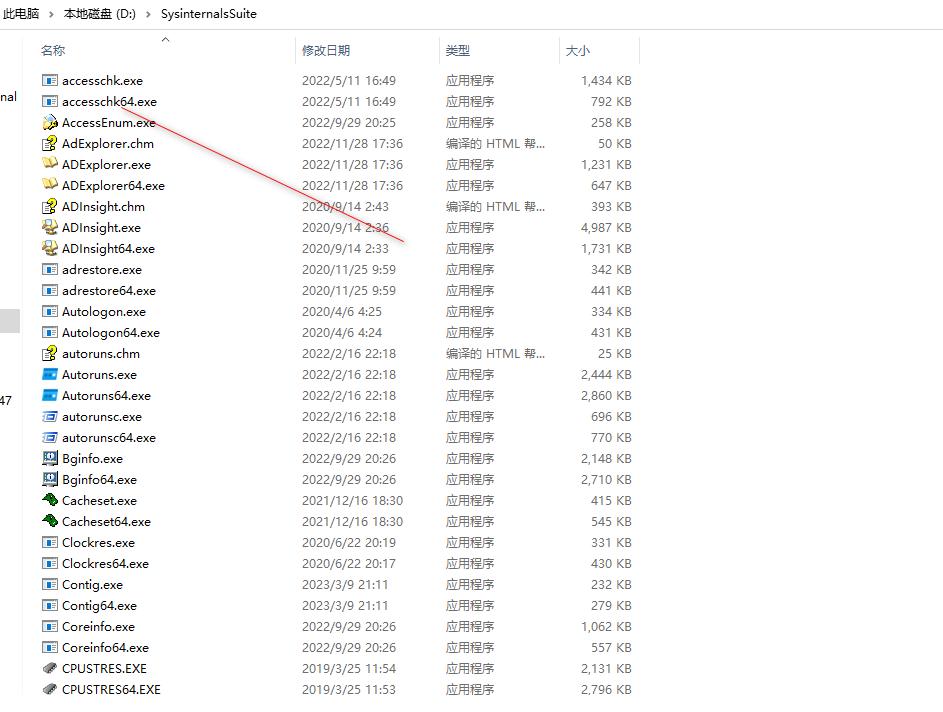Click the sort arrow above the 名称 column

[x=166, y=40]
